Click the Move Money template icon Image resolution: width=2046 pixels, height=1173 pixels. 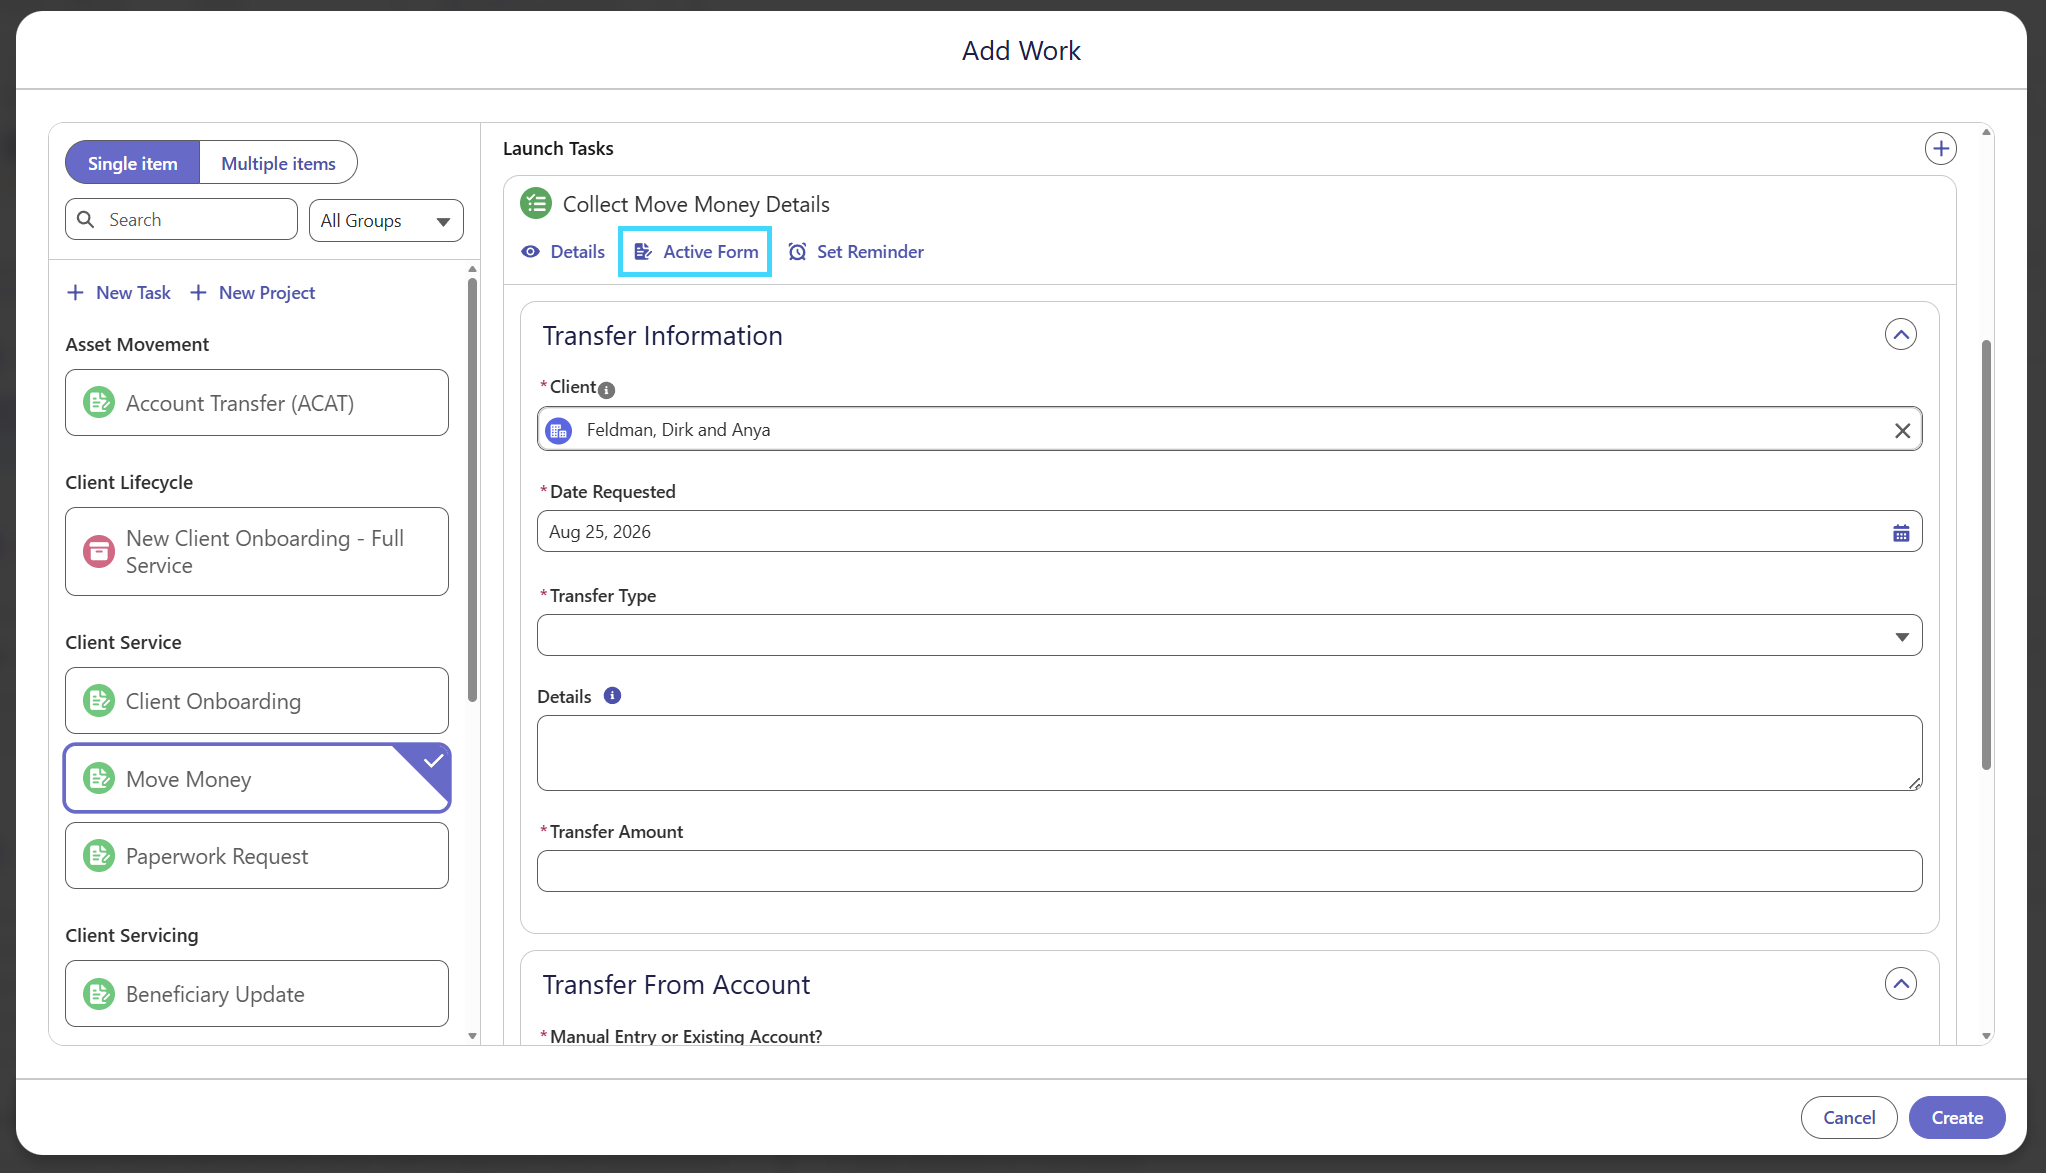pyautogui.click(x=98, y=778)
